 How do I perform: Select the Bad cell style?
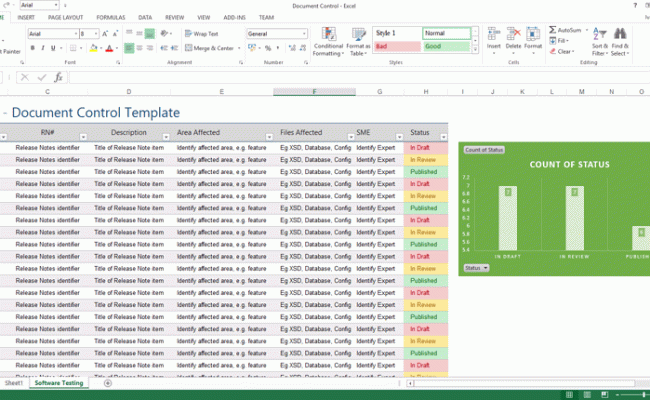pyautogui.click(x=397, y=46)
